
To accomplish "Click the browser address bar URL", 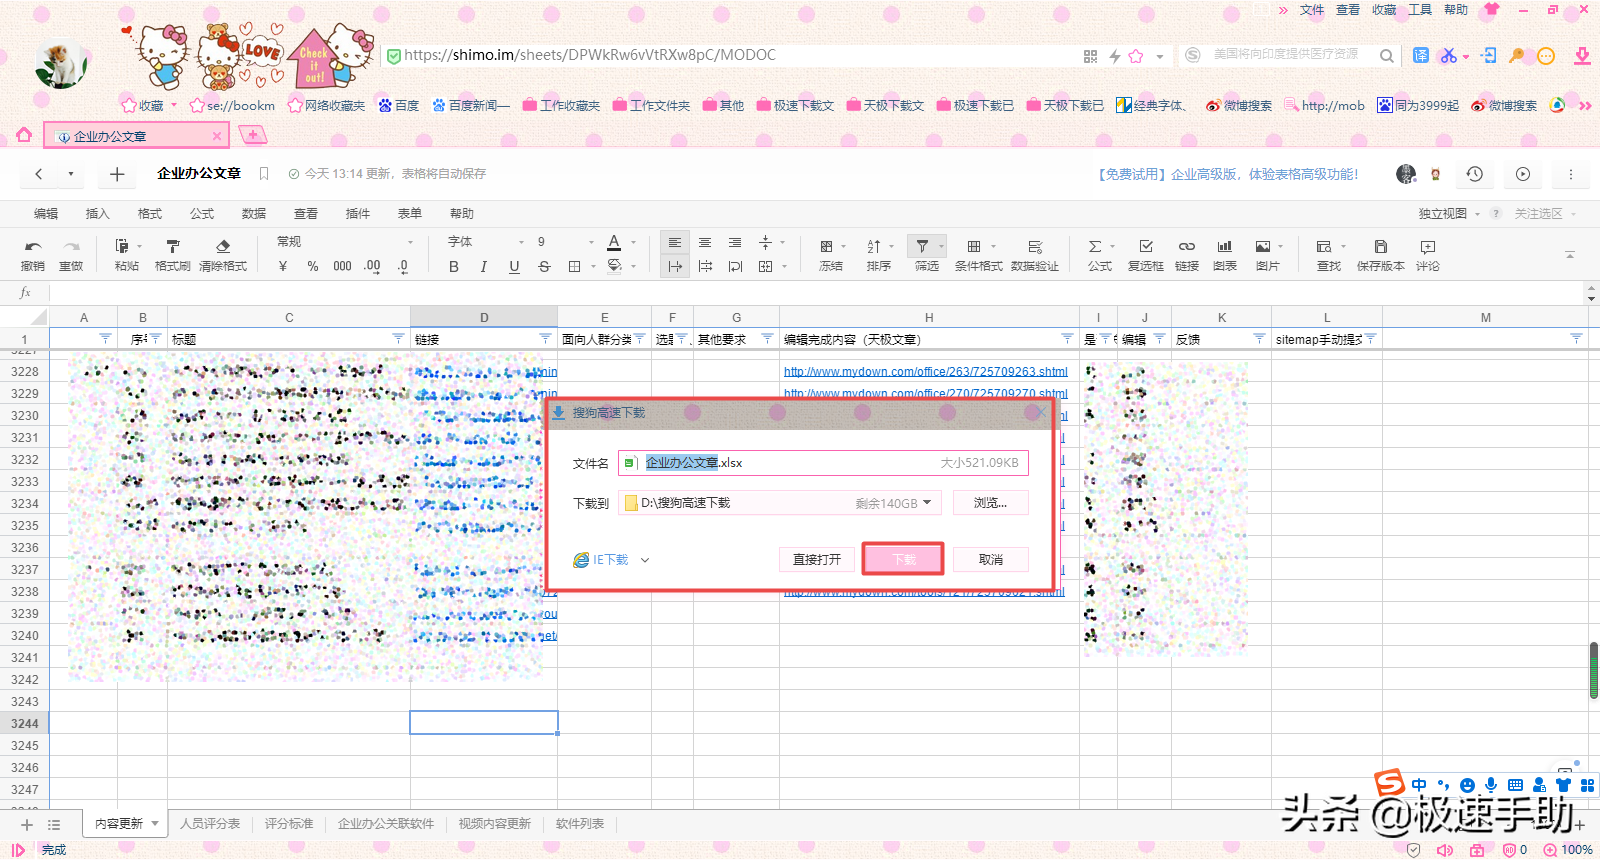I will 590,55.
